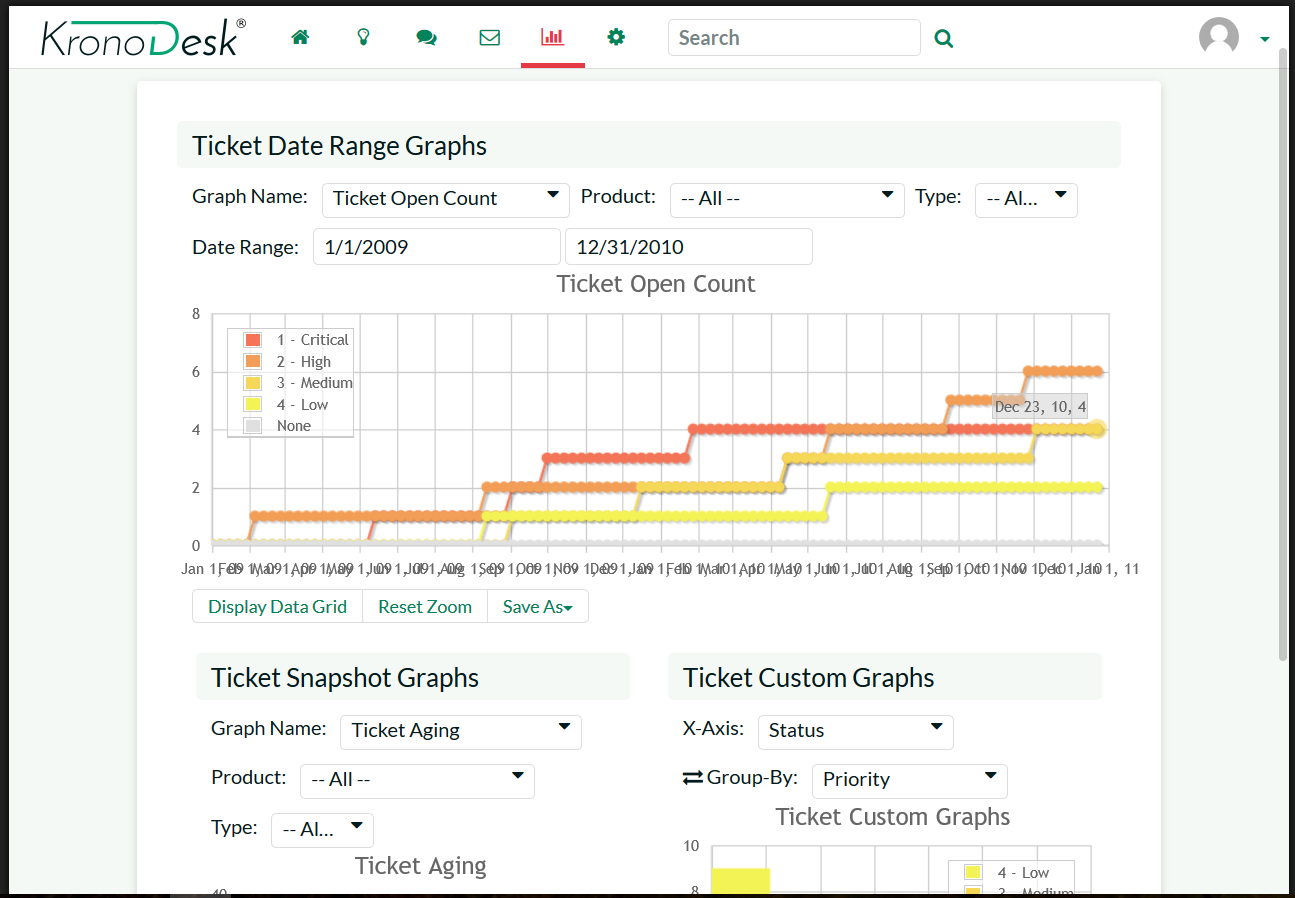Click the Display Data Grid button

(x=277, y=607)
